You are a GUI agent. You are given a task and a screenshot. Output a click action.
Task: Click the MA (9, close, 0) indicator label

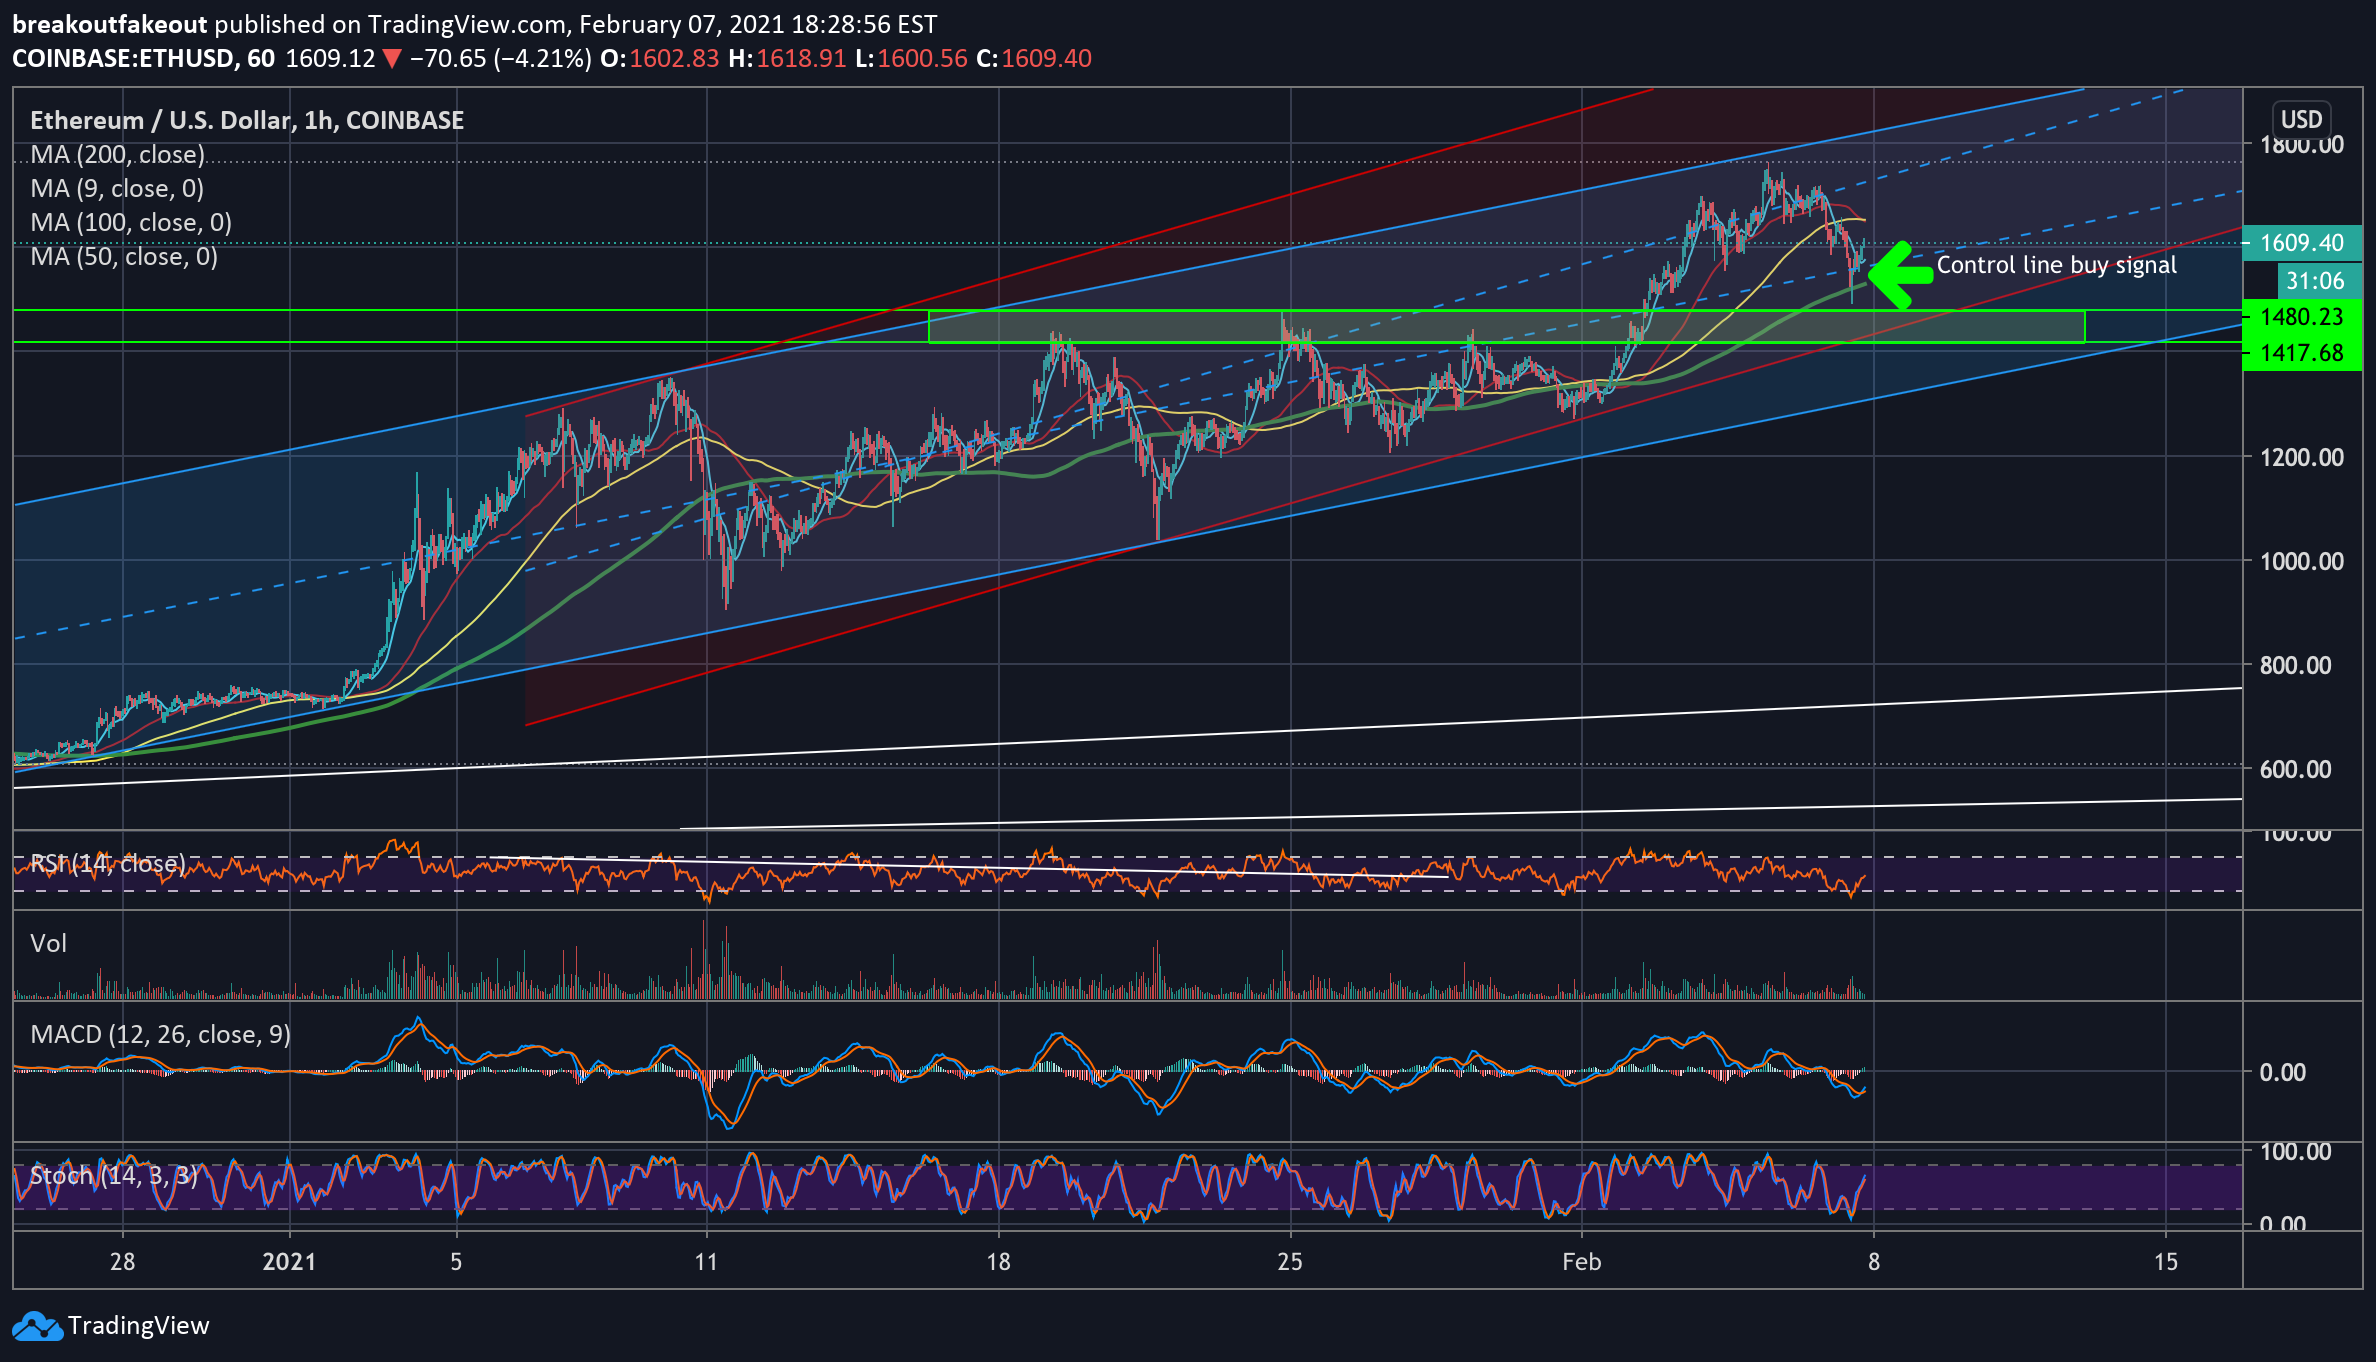point(117,189)
